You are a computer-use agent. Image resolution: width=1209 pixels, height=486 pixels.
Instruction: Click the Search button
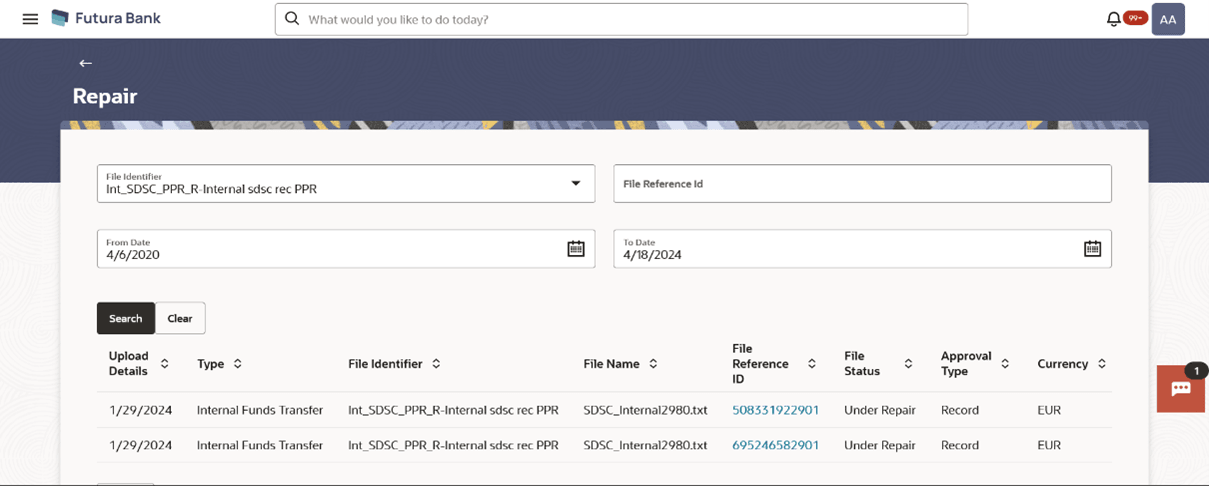(125, 318)
